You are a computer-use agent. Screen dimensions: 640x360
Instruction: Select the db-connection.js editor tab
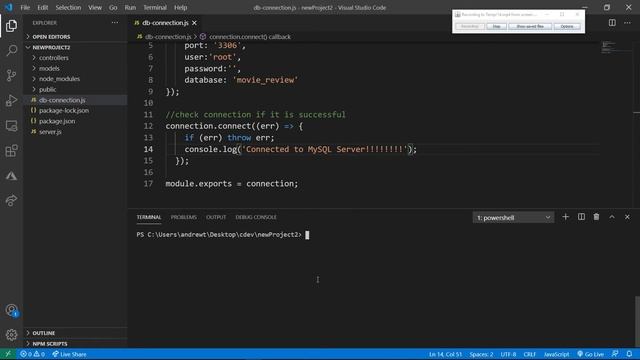point(165,23)
